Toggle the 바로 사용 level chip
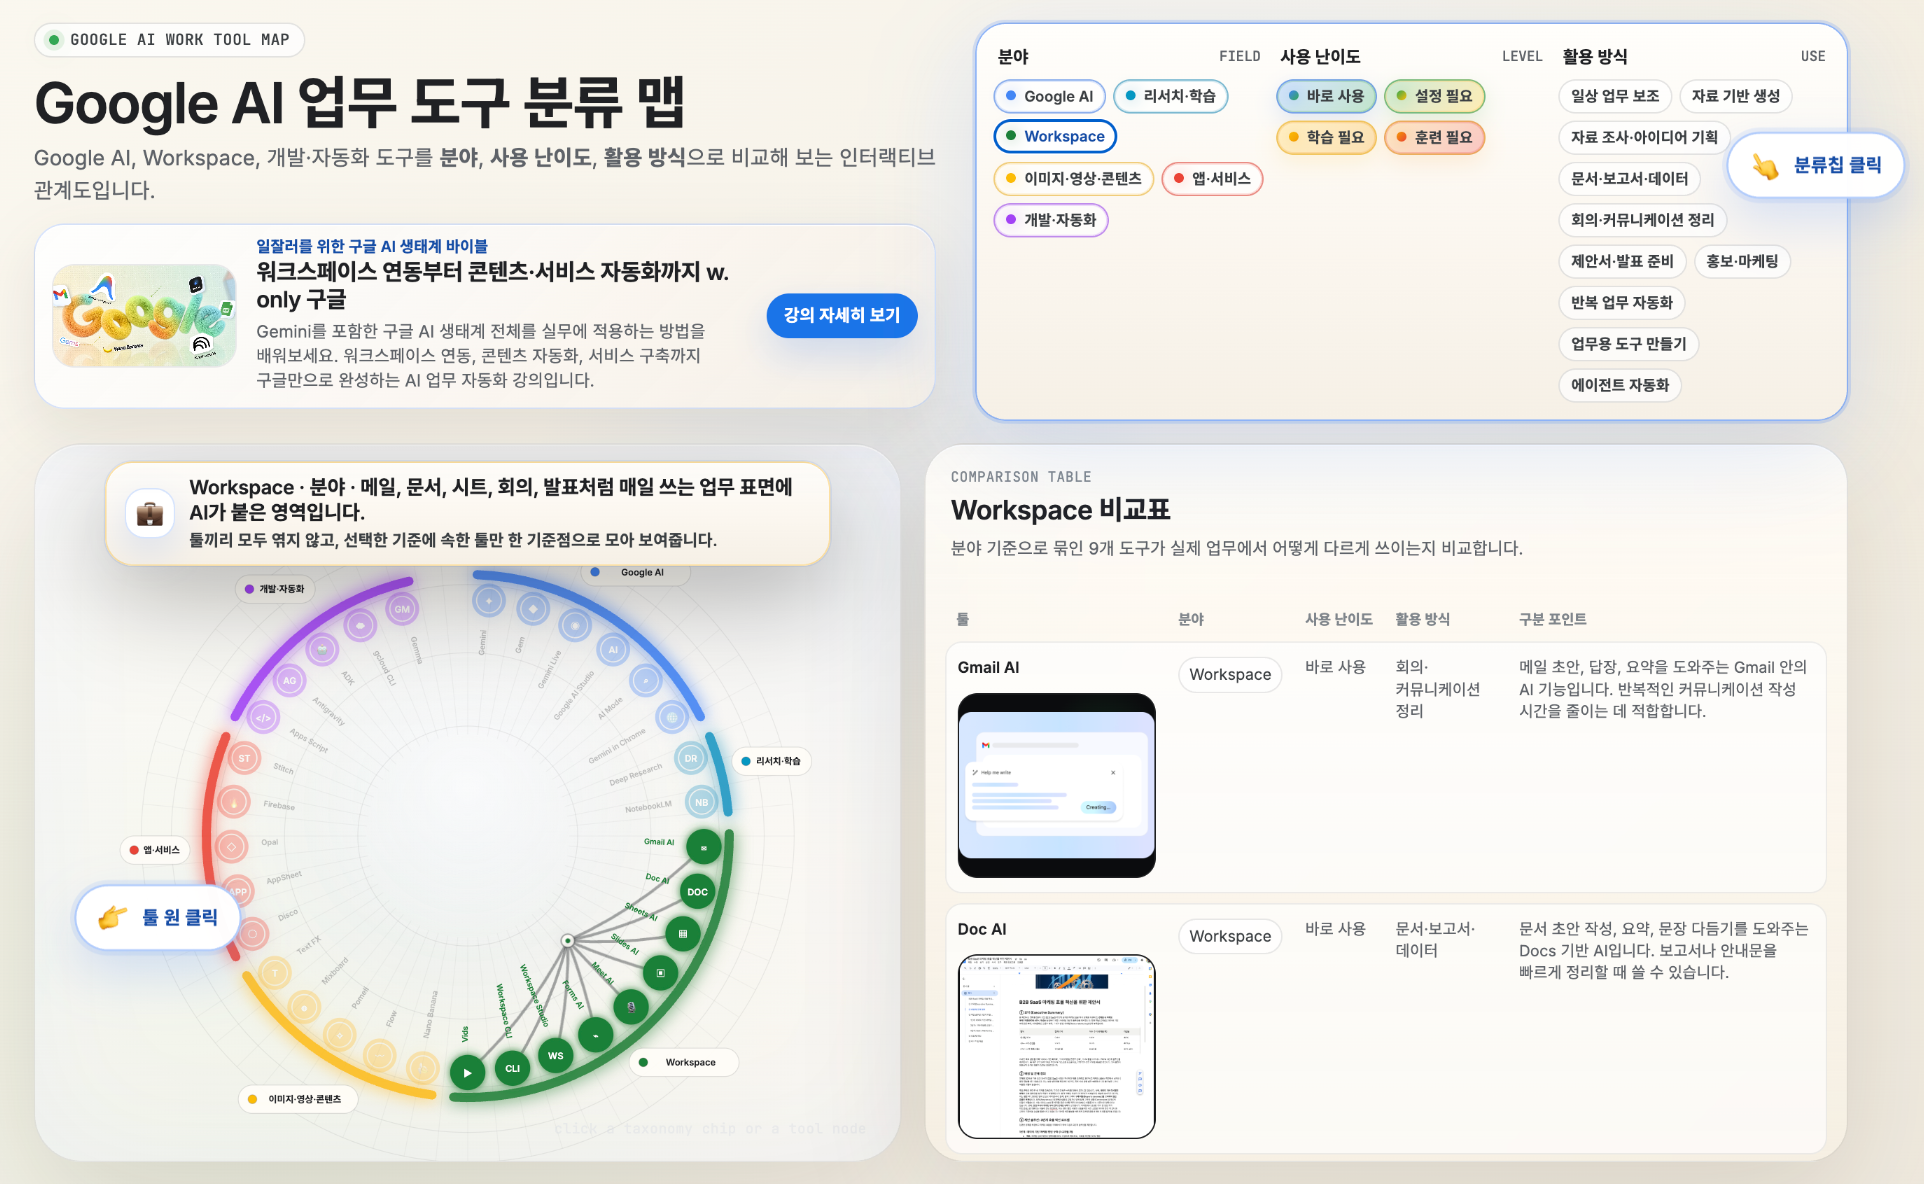The width and height of the screenshot is (1924, 1184). 1326,96
